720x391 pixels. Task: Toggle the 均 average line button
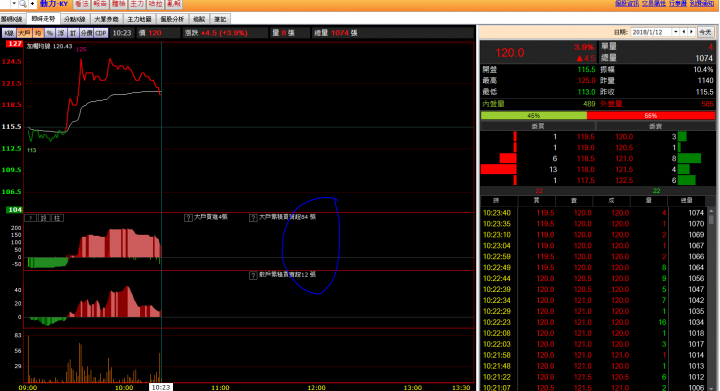pyautogui.click(x=38, y=33)
